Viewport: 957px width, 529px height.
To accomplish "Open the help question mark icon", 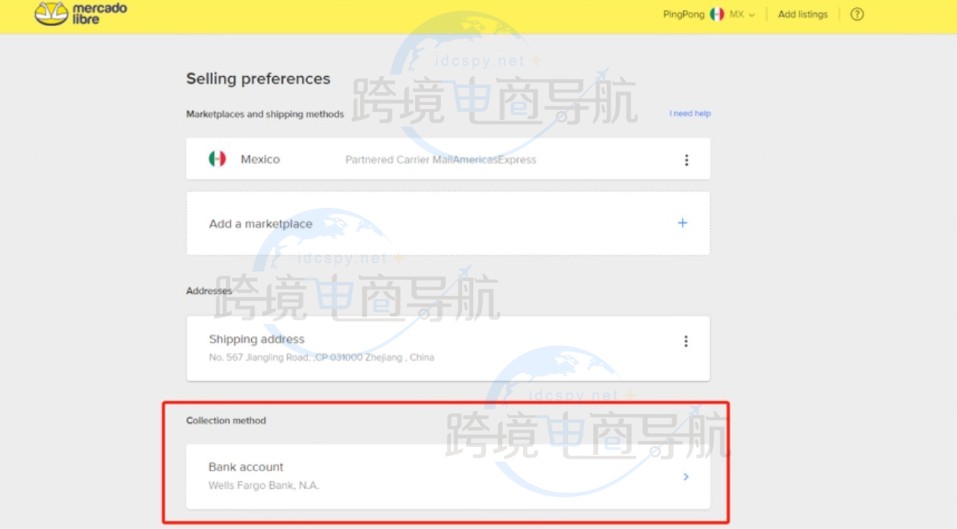I will coord(856,14).
